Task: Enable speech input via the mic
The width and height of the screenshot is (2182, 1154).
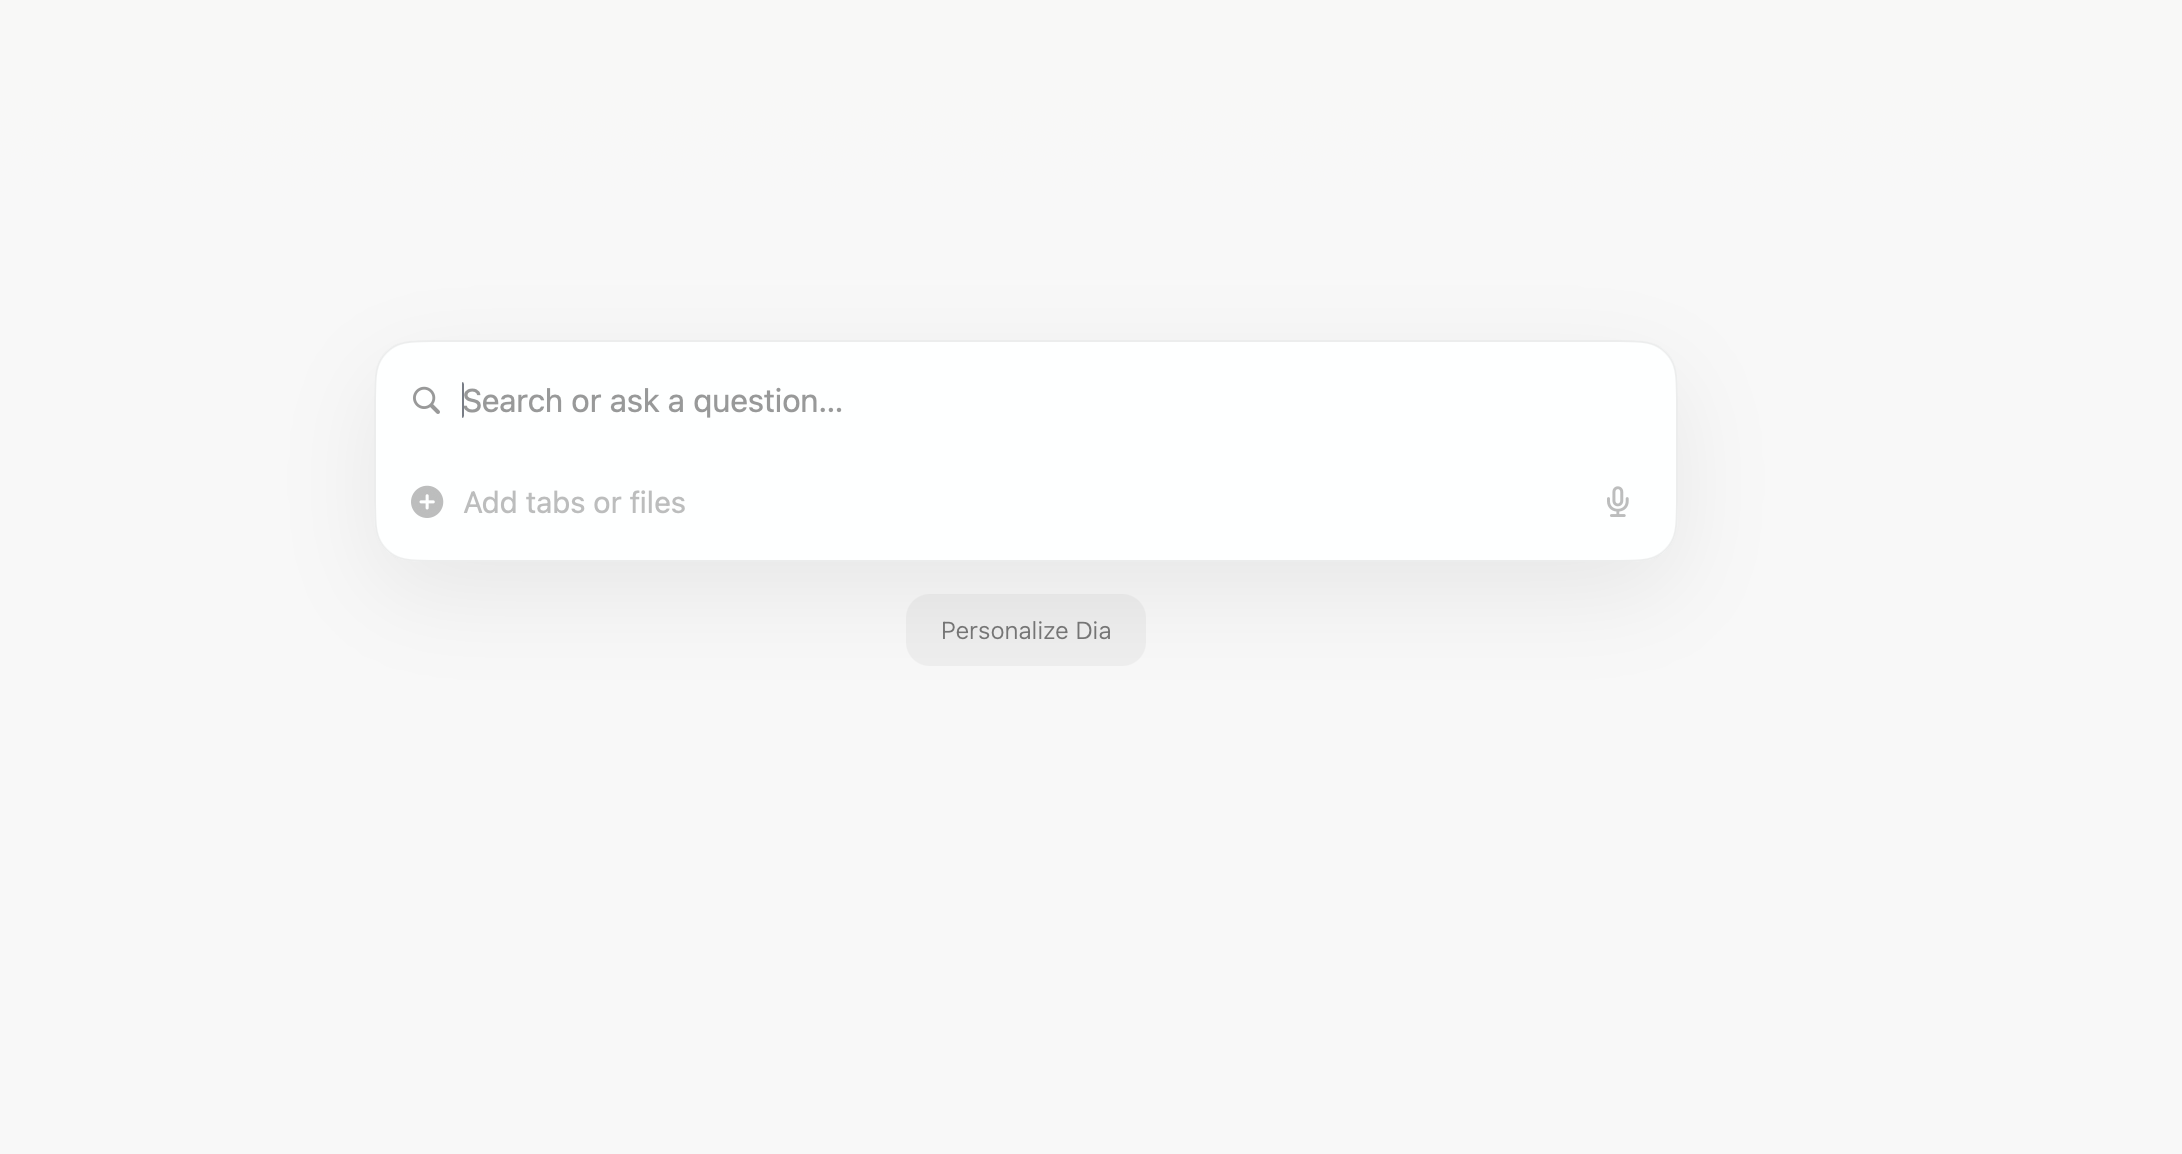Action: 1617,502
